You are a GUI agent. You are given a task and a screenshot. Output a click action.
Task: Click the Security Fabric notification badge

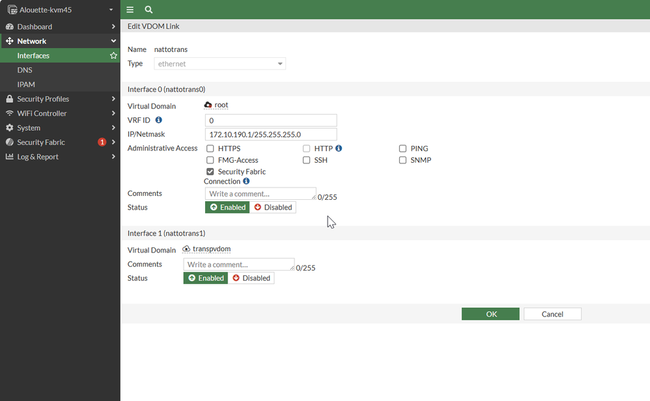tap(102, 142)
